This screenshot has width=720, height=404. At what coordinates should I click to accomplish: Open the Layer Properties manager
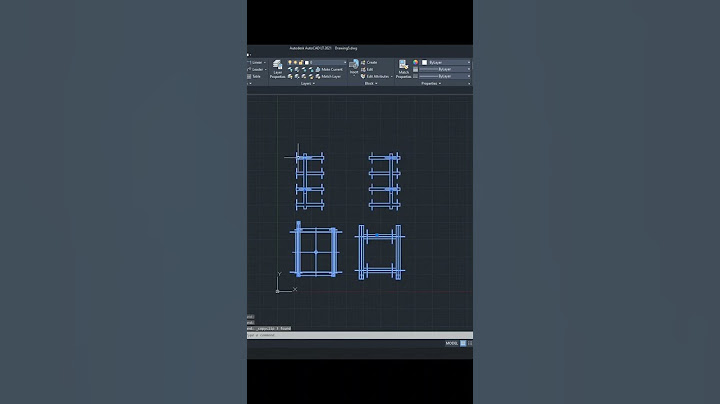click(278, 68)
